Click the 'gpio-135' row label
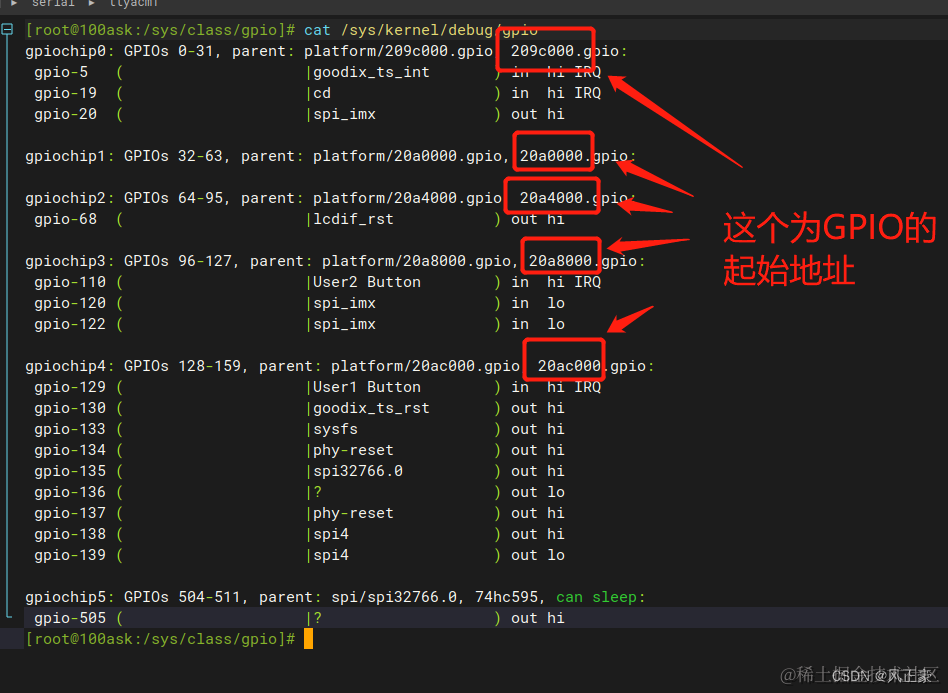 coord(70,471)
